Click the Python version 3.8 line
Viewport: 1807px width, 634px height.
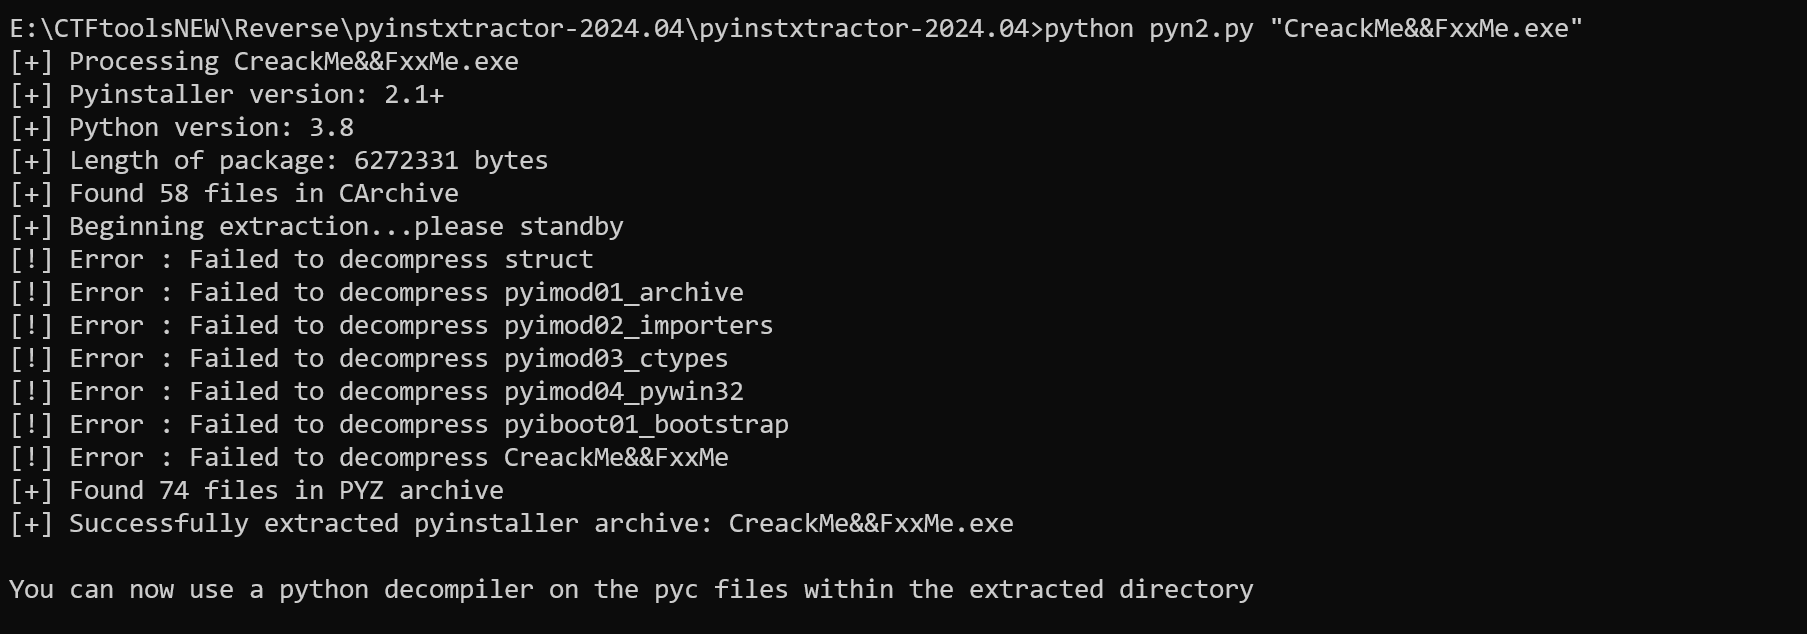[211, 128]
